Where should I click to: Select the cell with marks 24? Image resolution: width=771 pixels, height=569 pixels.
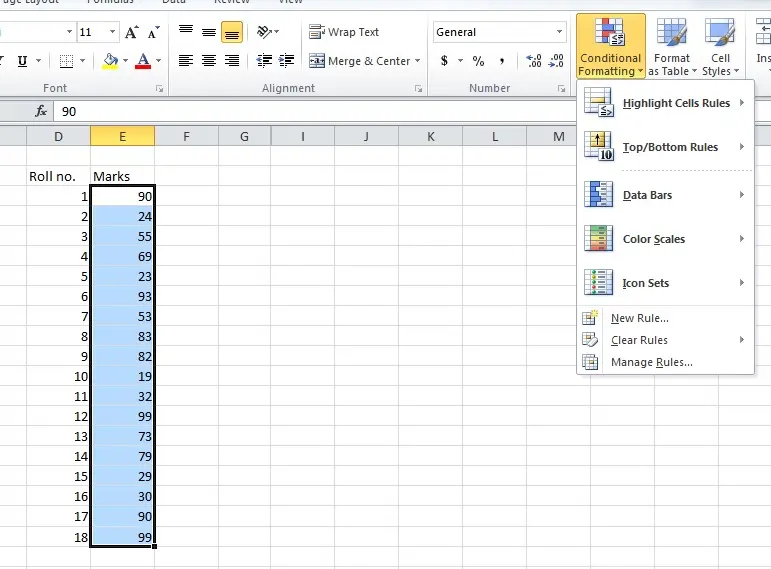(122, 216)
